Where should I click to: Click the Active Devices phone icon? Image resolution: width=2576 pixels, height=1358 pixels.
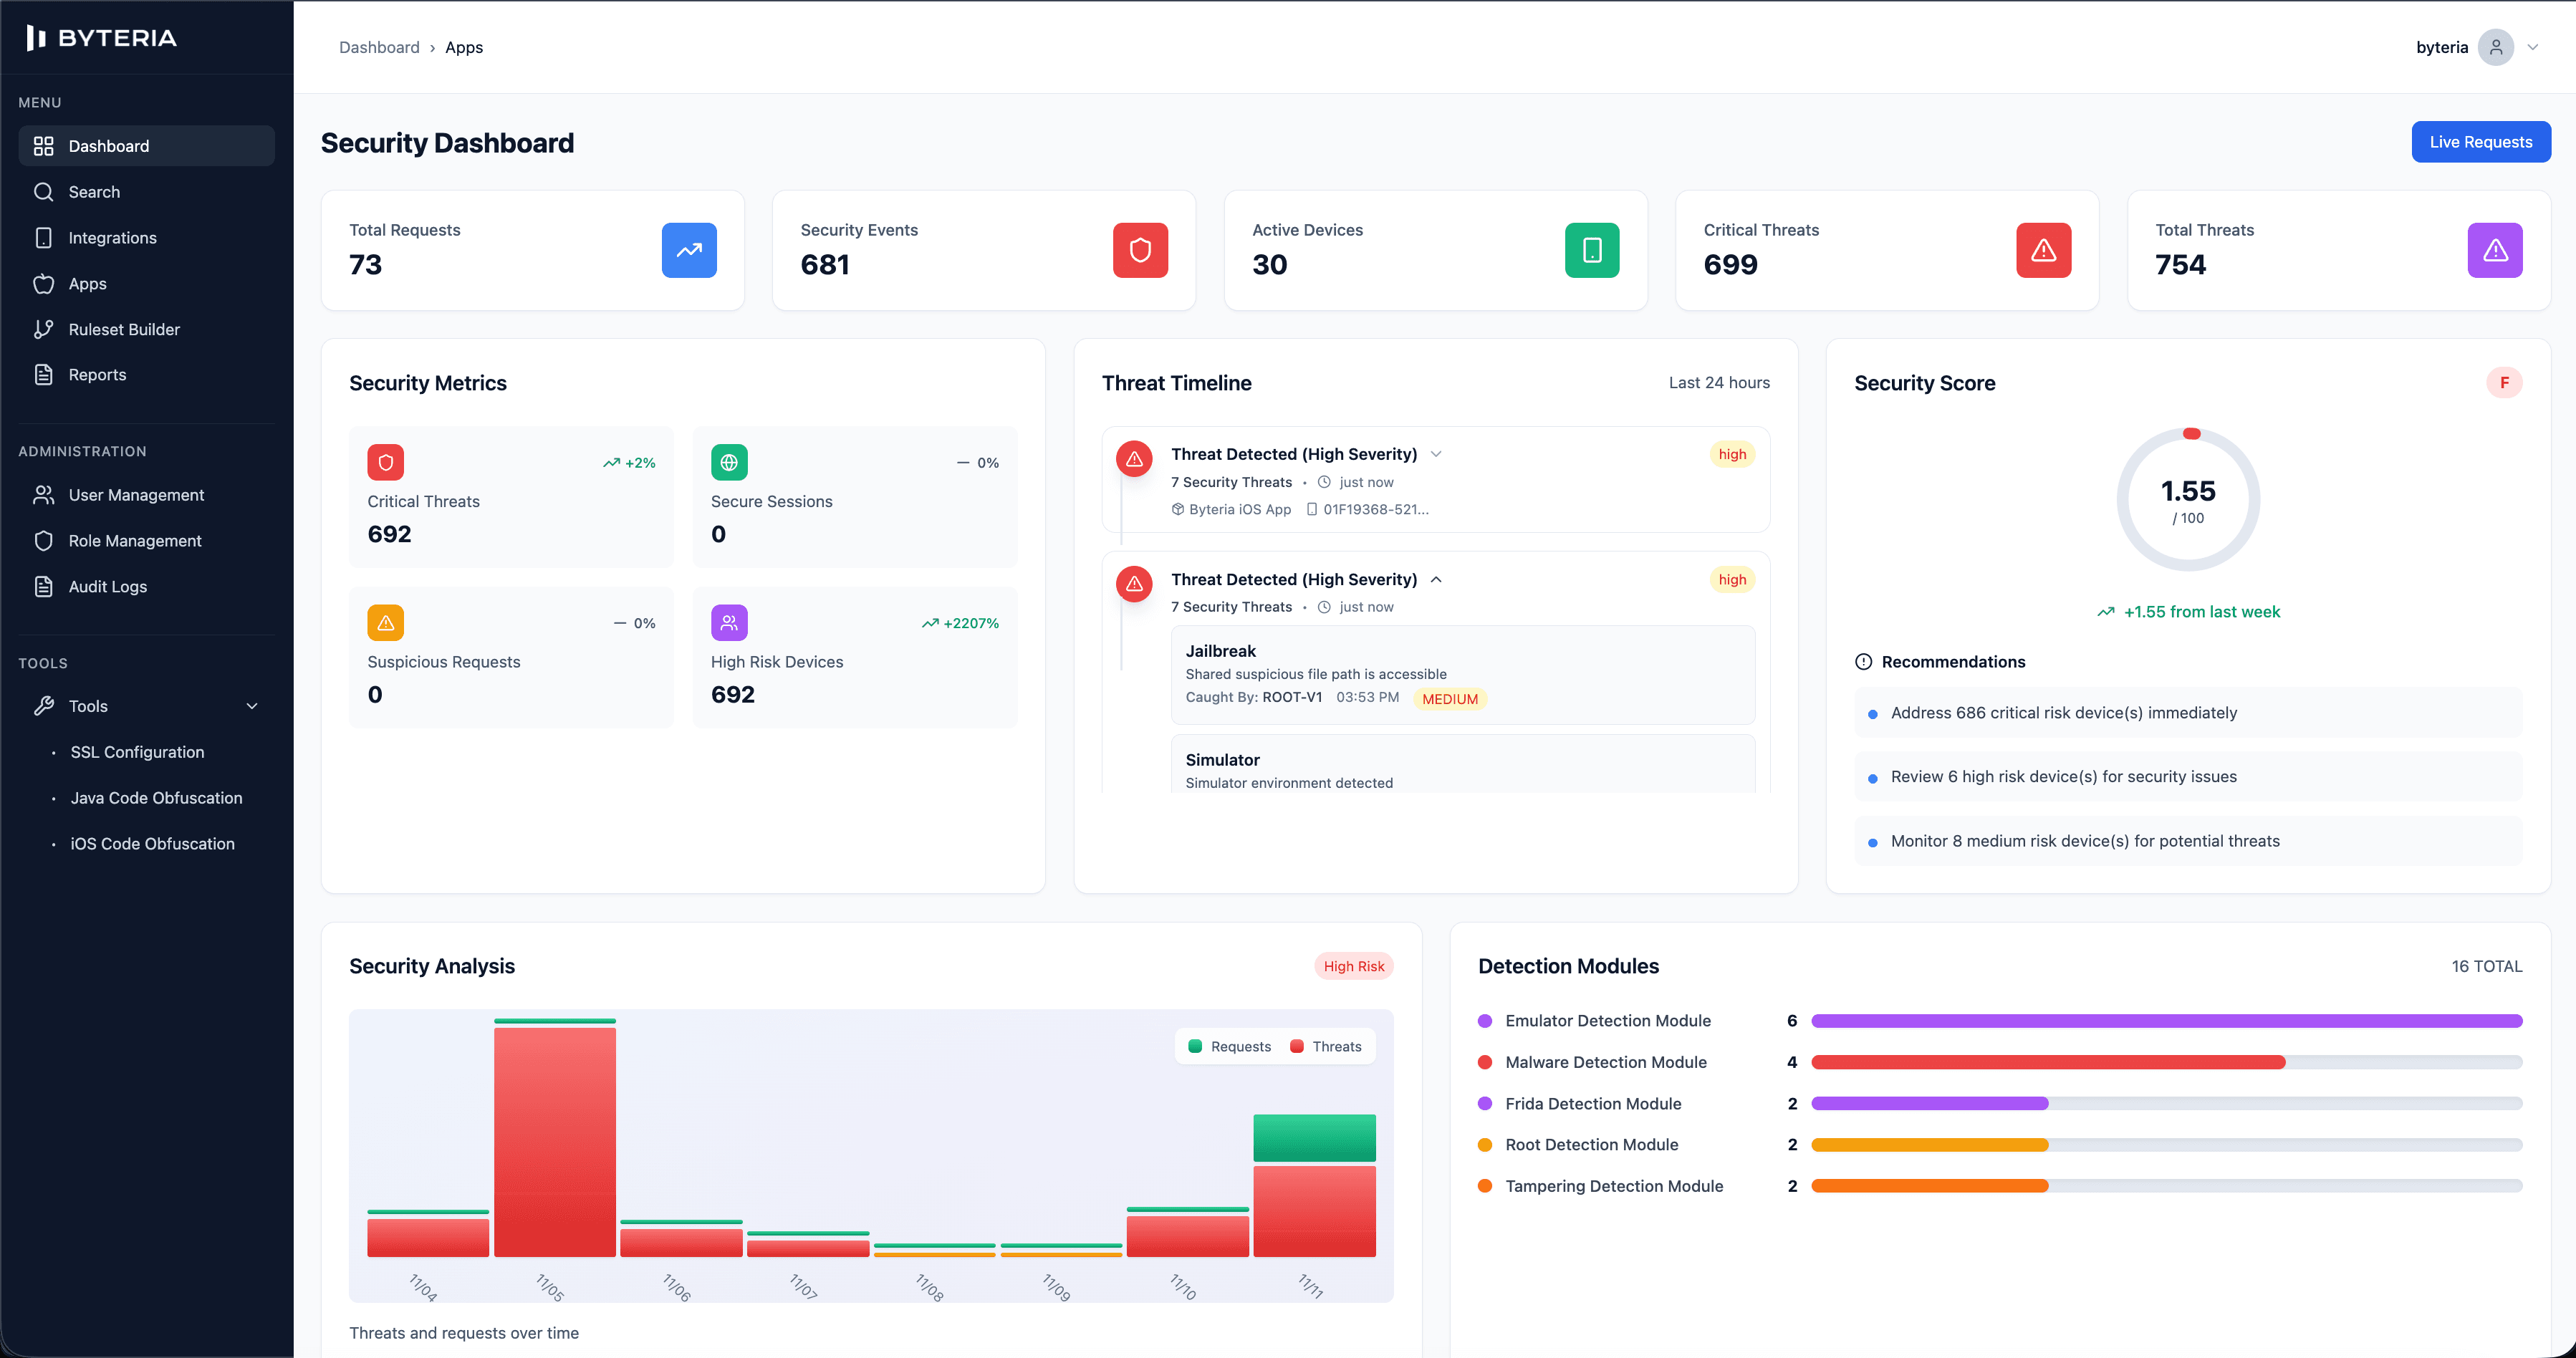1592,250
